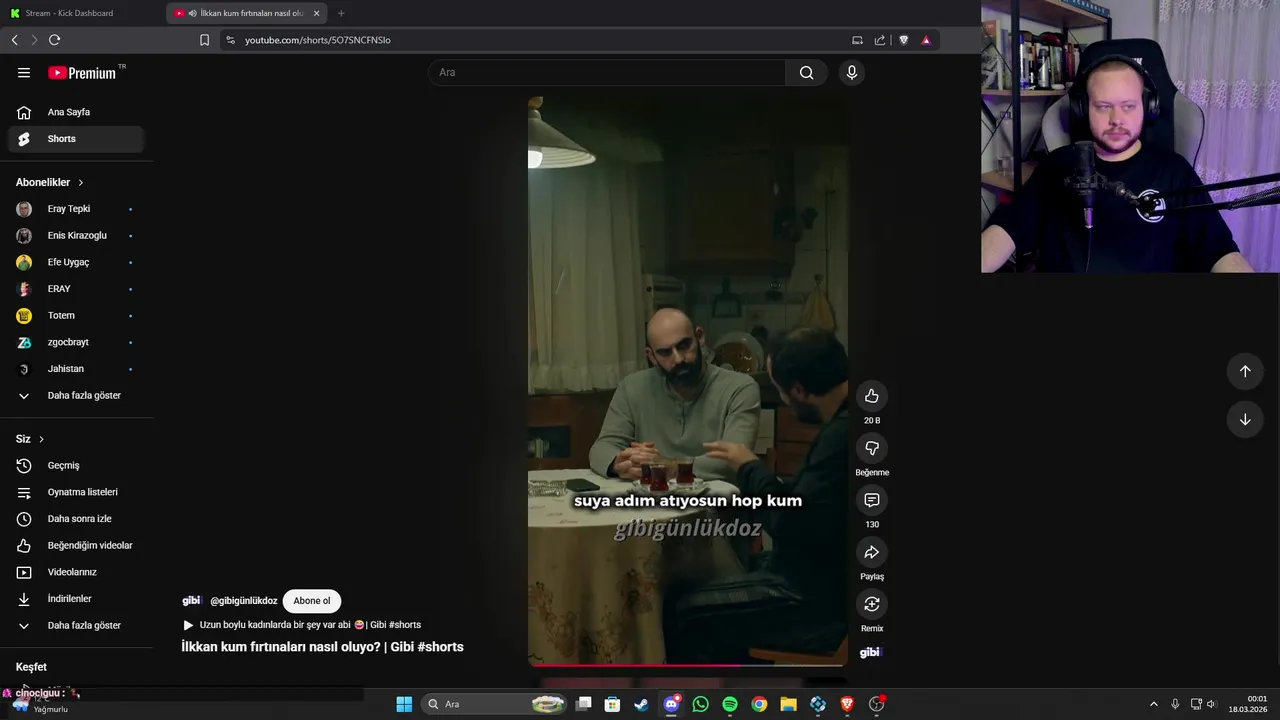Click the browser share icon in toolbar
Image resolution: width=1280 pixels, height=720 pixels.
[880, 40]
